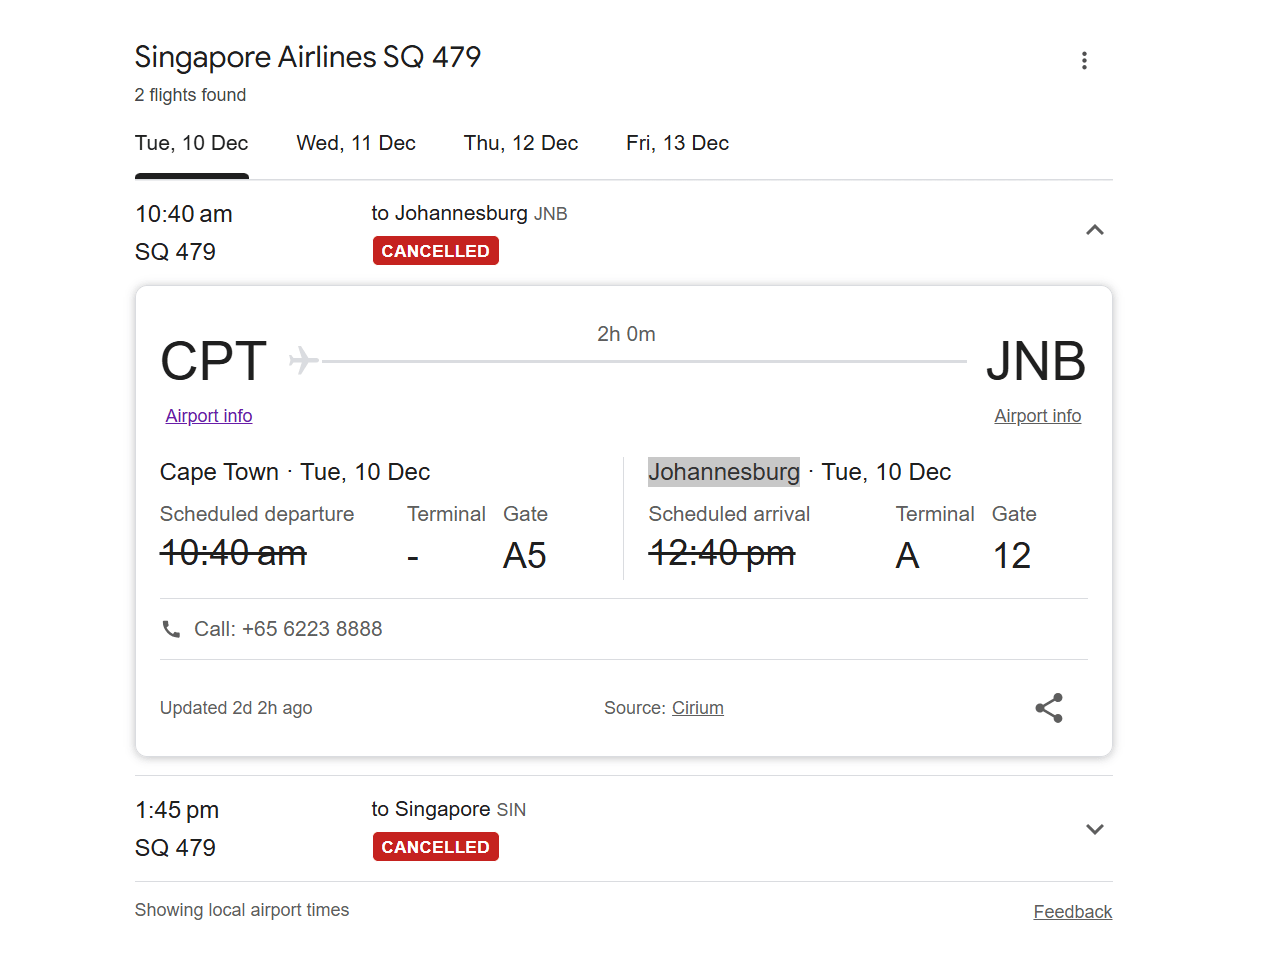Switch to the Wed, 11 Dec tab

356,143
